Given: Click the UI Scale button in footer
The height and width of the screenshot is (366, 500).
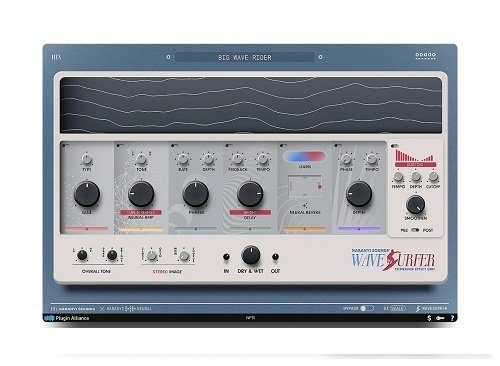Looking at the screenshot, I should (395, 308).
